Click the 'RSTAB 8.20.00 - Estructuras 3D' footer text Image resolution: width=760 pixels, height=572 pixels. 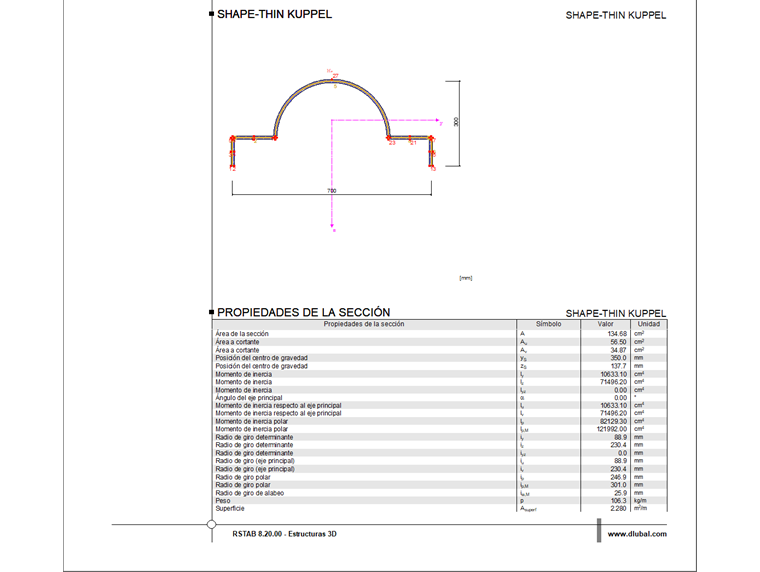[285, 534]
